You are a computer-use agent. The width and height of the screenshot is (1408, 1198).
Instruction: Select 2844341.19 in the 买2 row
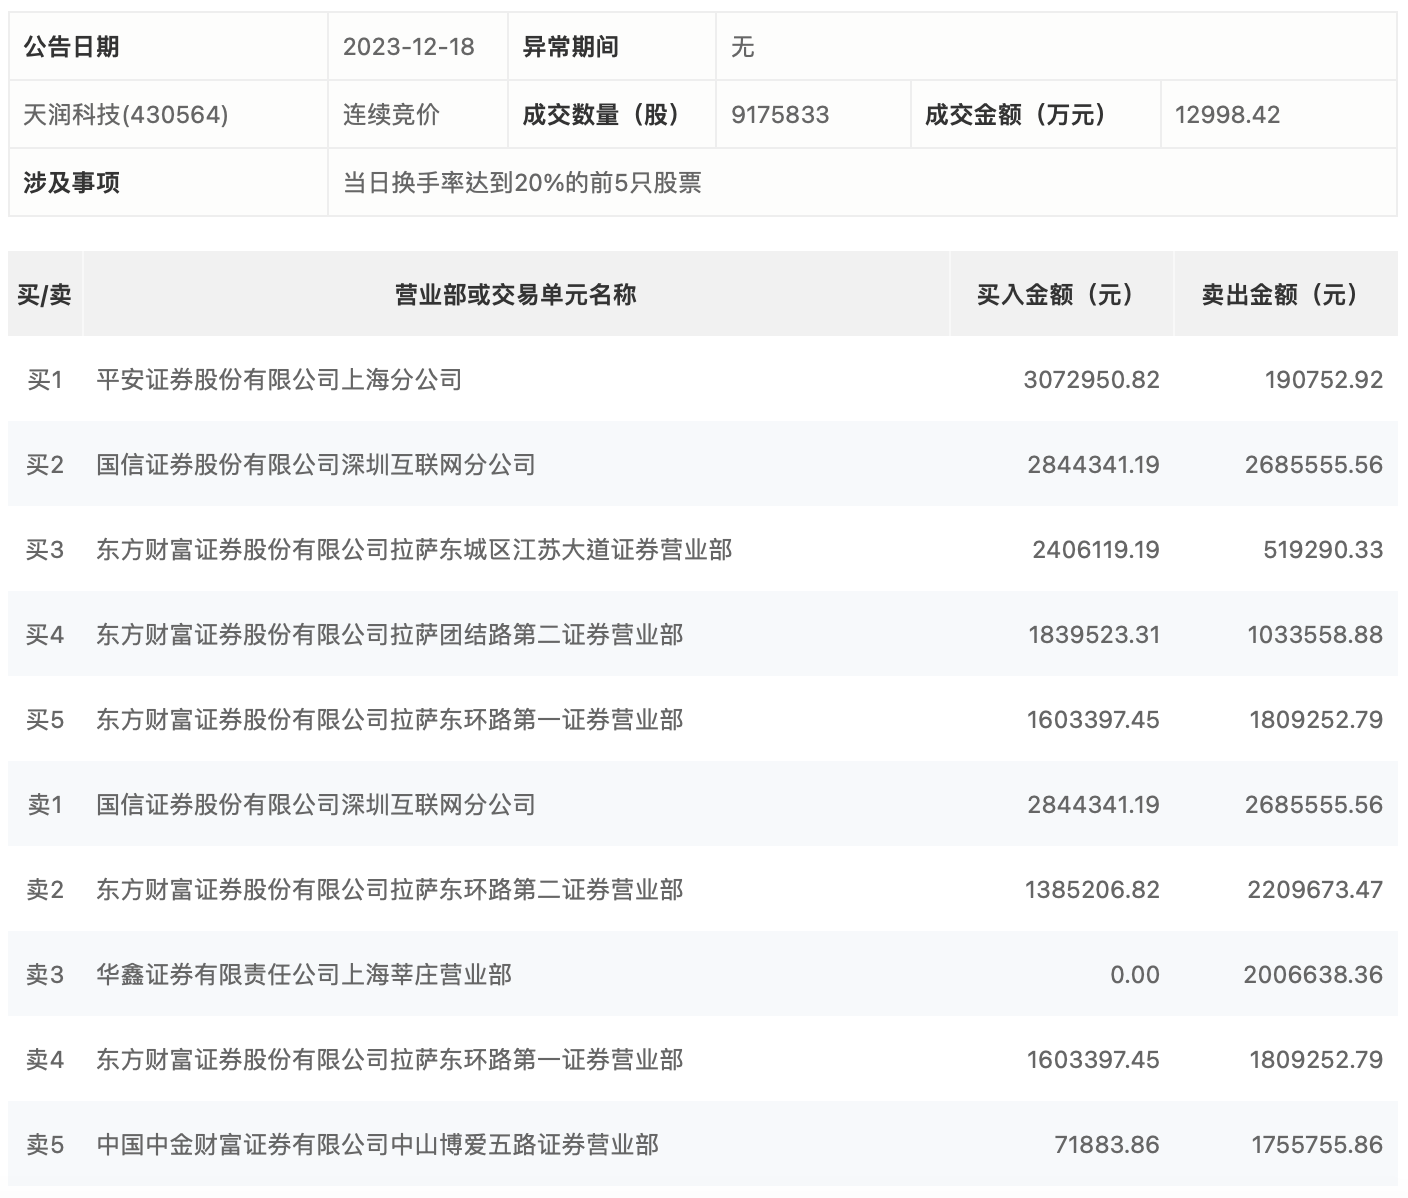[1093, 465]
